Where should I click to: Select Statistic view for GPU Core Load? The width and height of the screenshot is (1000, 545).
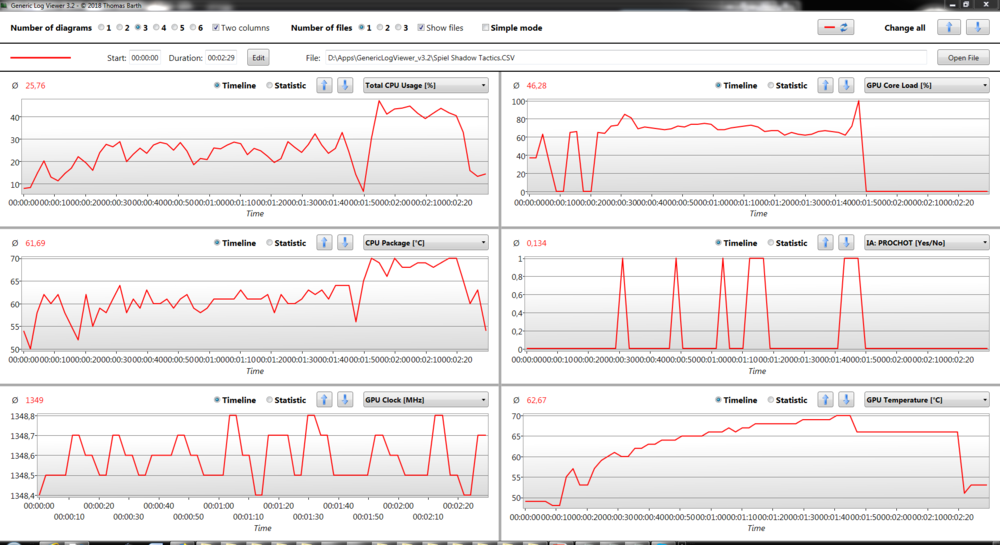point(770,85)
